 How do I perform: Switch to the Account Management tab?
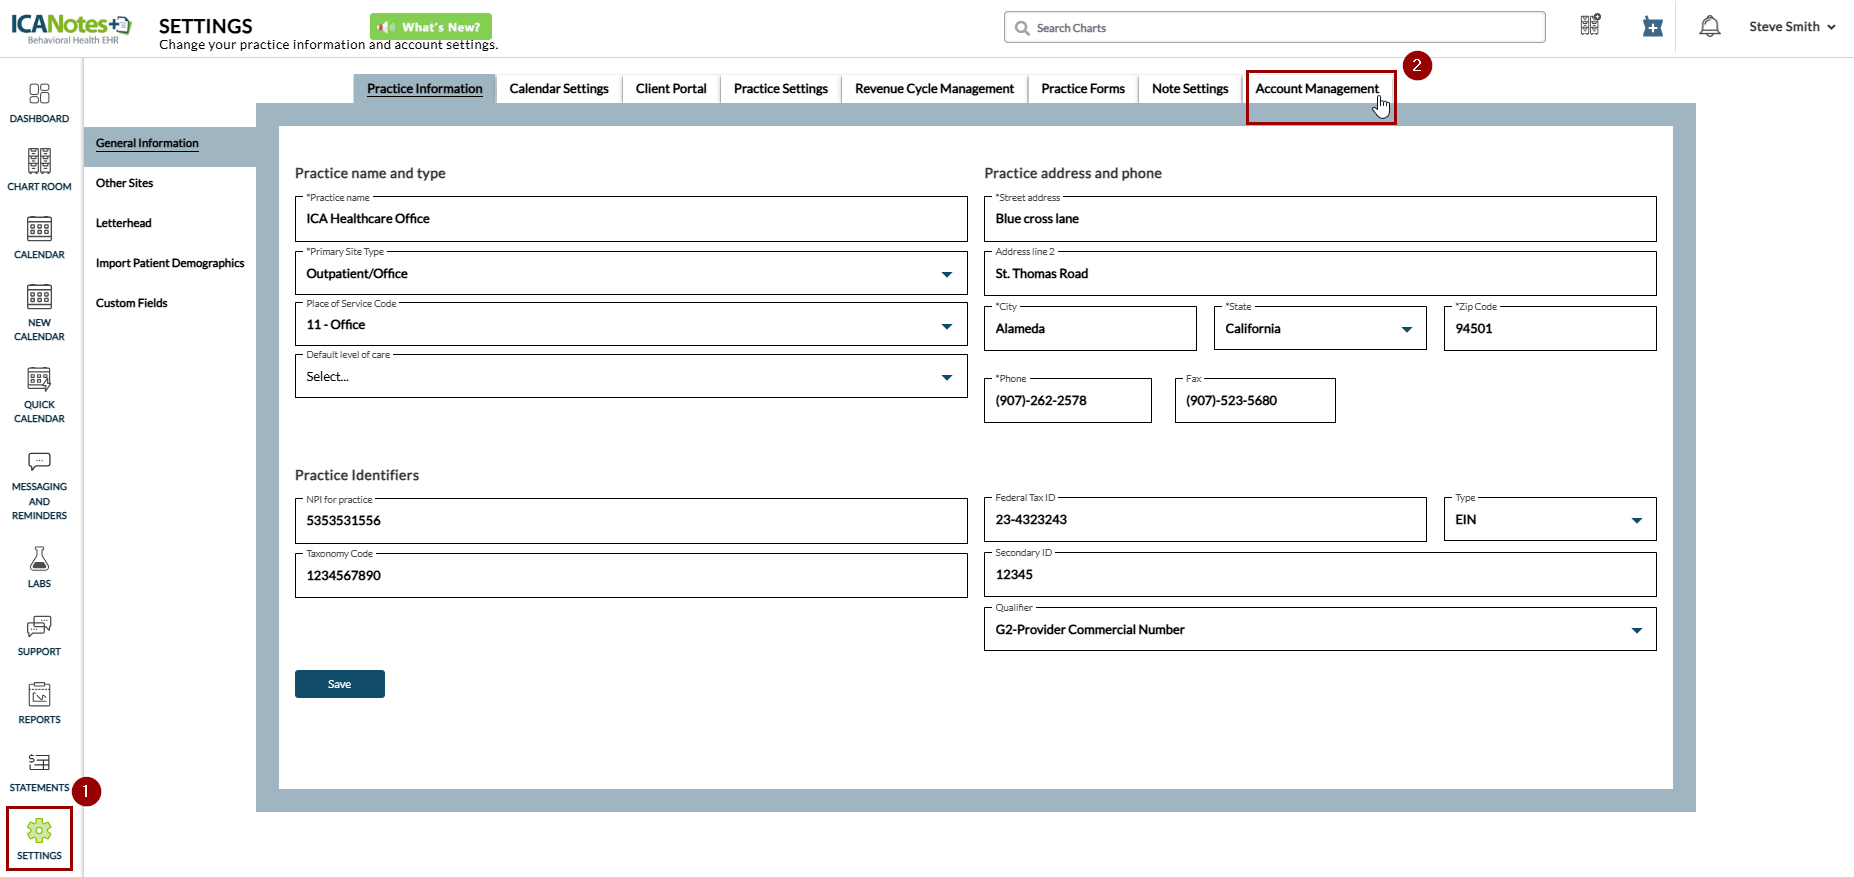point(1316,89)
